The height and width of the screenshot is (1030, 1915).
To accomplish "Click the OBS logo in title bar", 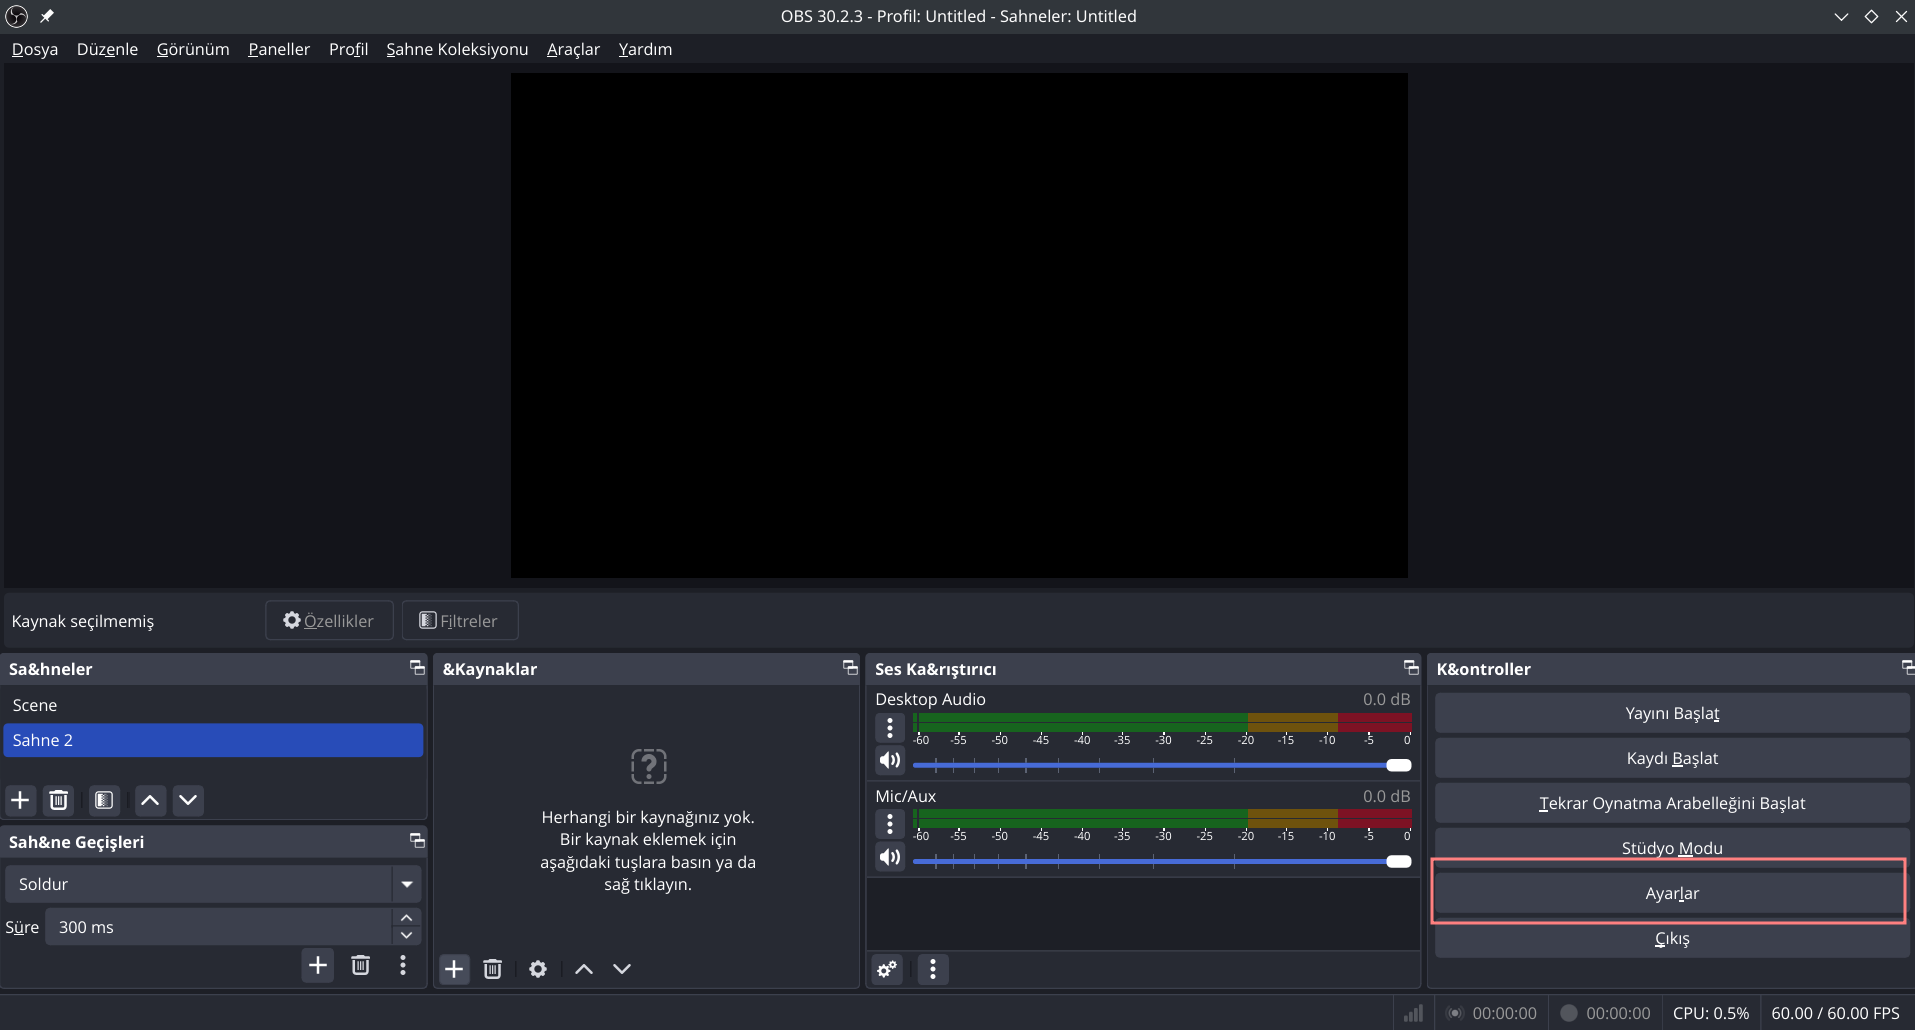I will coord(16,16).
